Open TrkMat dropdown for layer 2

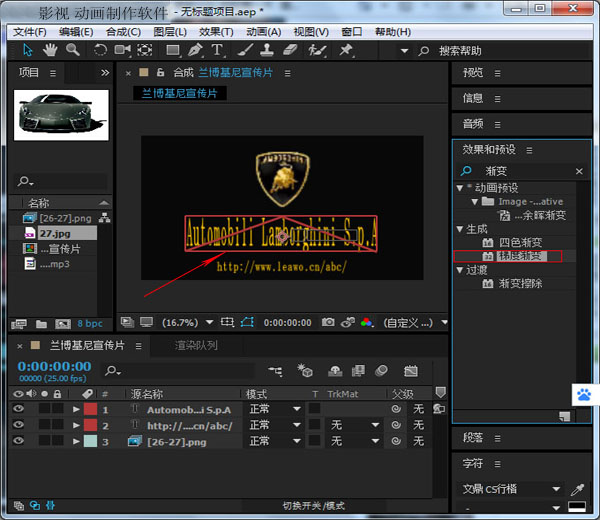(354, 425)
